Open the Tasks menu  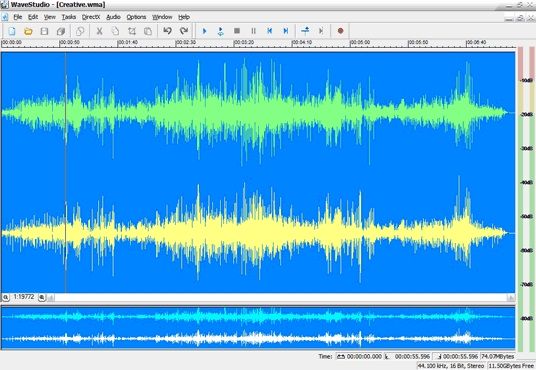(69, 17)
